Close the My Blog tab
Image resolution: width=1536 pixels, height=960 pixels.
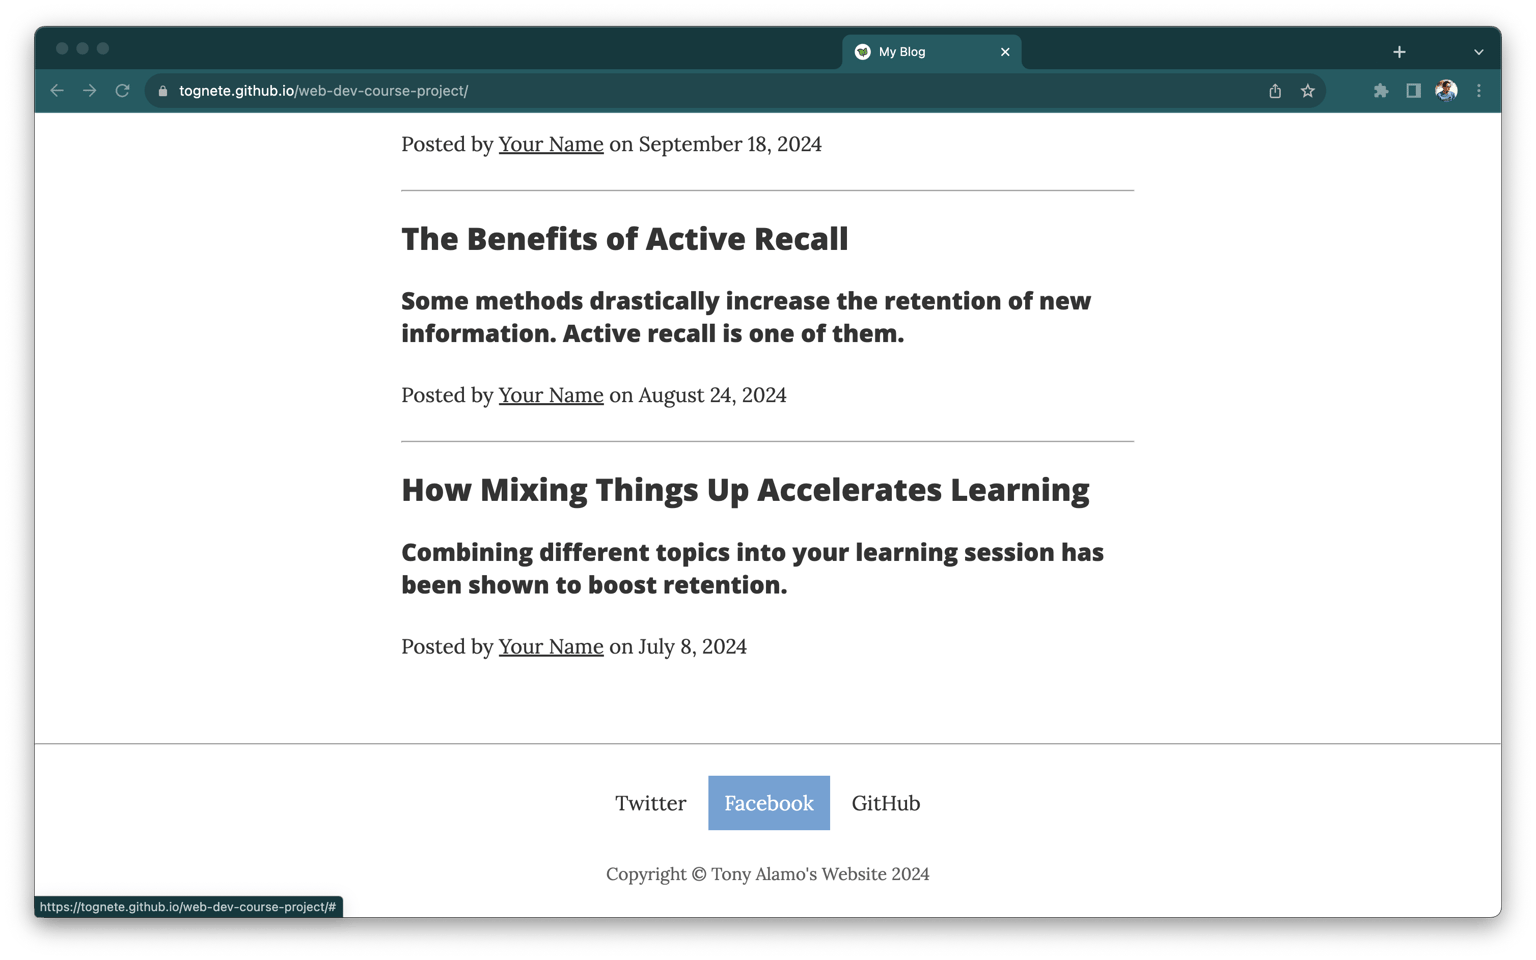[x=1005, y=52]
